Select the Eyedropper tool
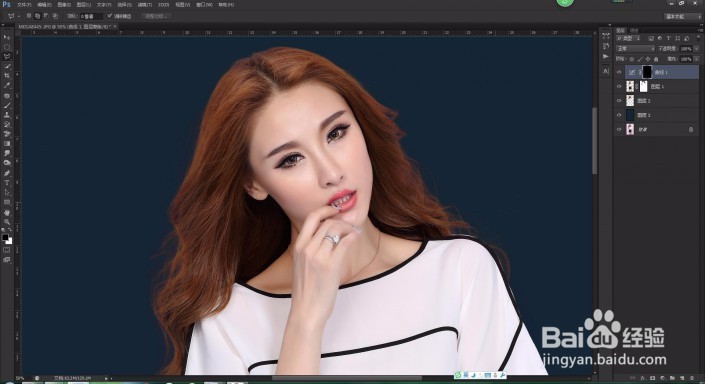This screenshot has width=705, height=384. [7, 85]
